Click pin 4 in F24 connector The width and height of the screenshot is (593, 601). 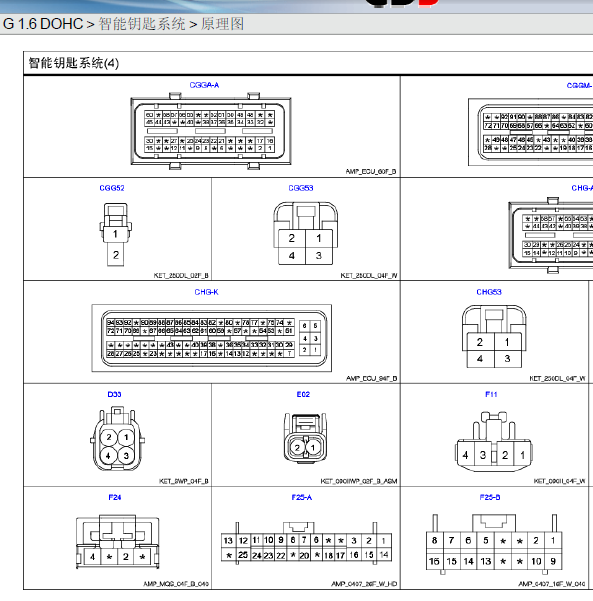[x=92, y=557]
